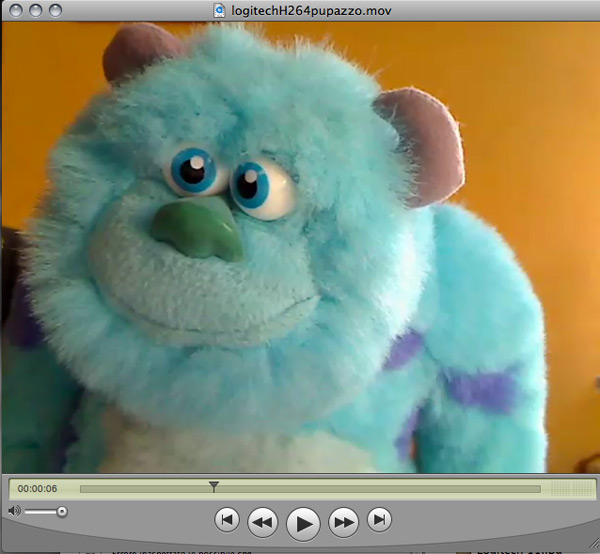Click the audio level meter beside the timeline

[x=571, y=489]
